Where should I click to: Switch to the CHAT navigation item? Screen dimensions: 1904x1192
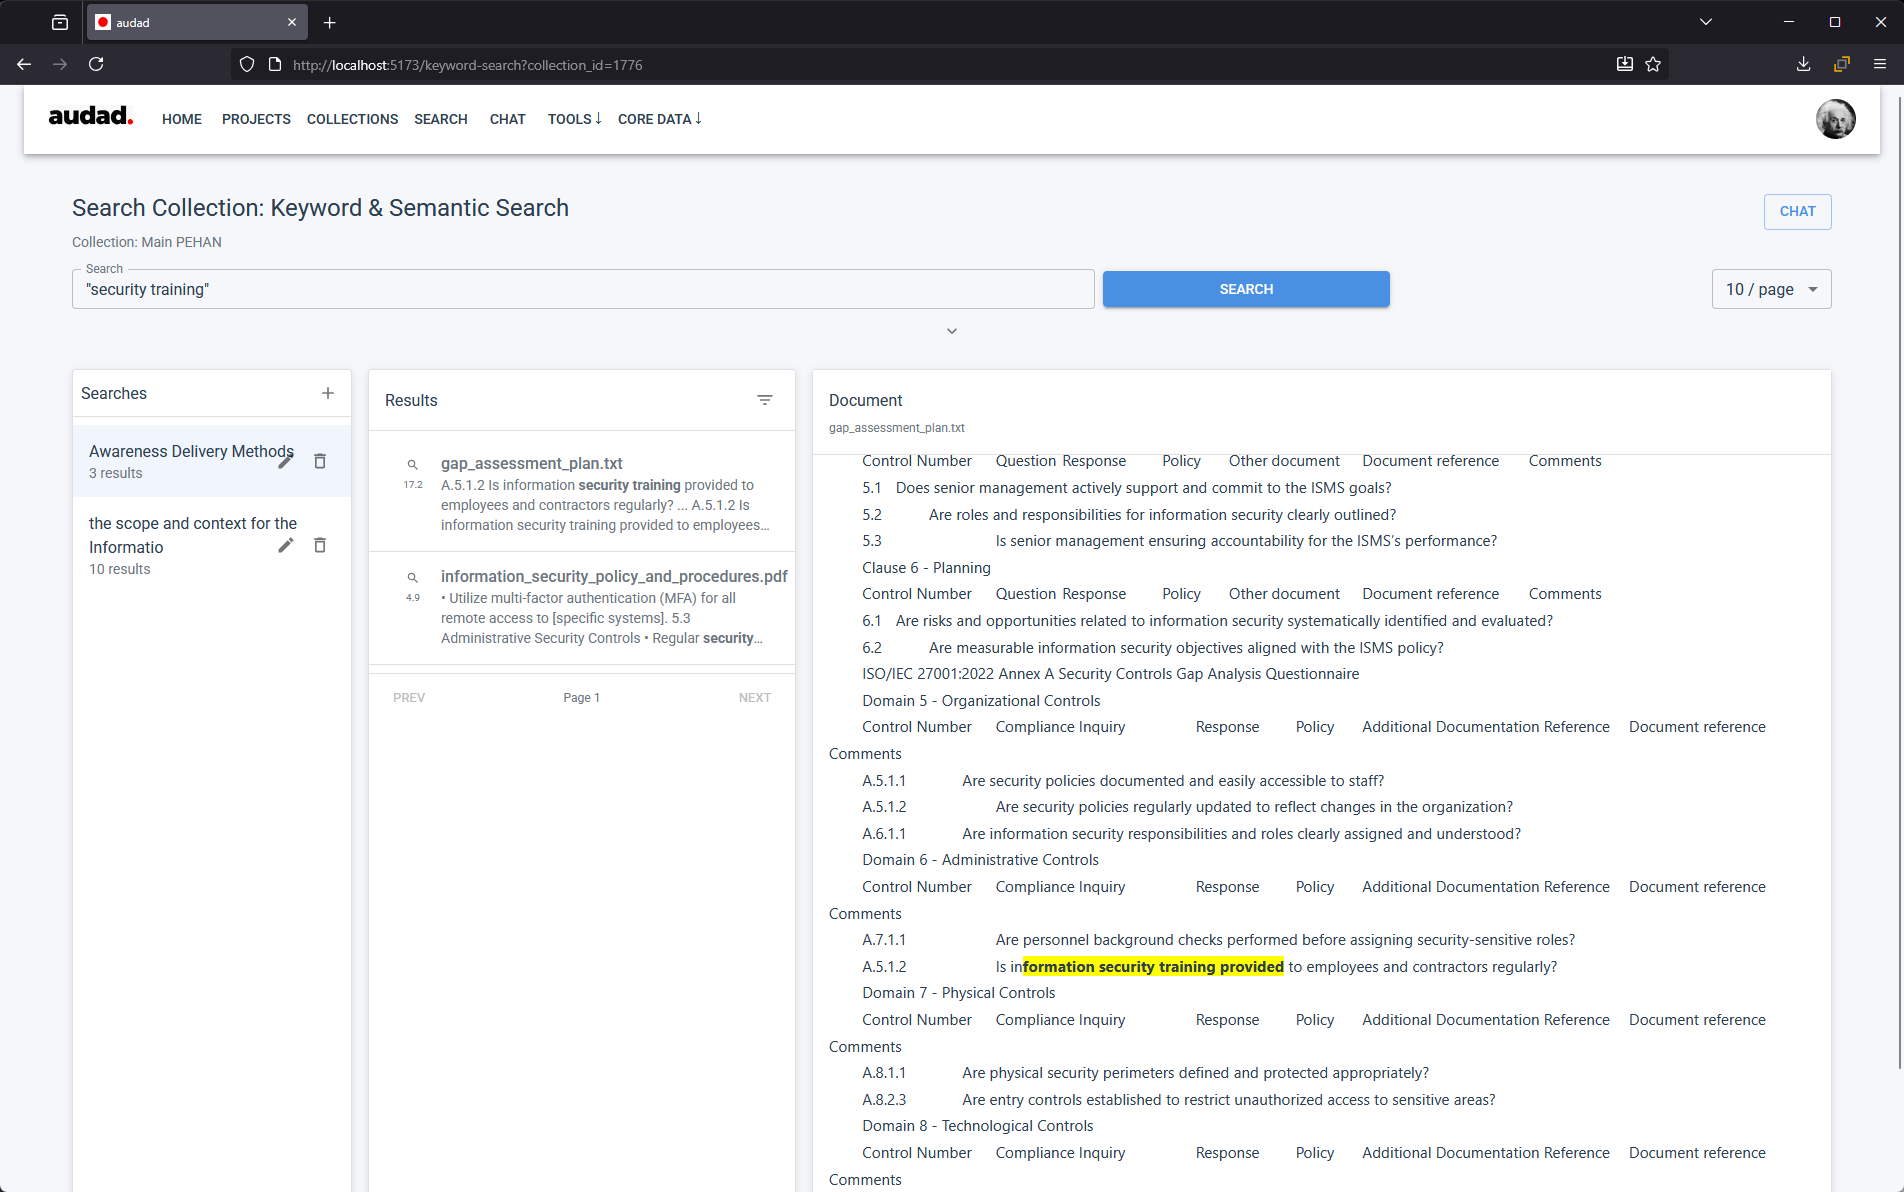point(507,119)
